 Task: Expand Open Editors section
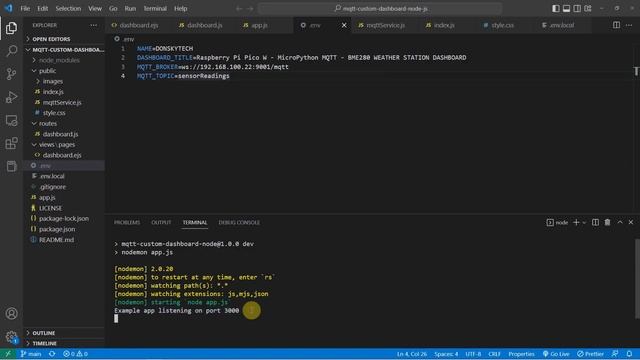64,39
